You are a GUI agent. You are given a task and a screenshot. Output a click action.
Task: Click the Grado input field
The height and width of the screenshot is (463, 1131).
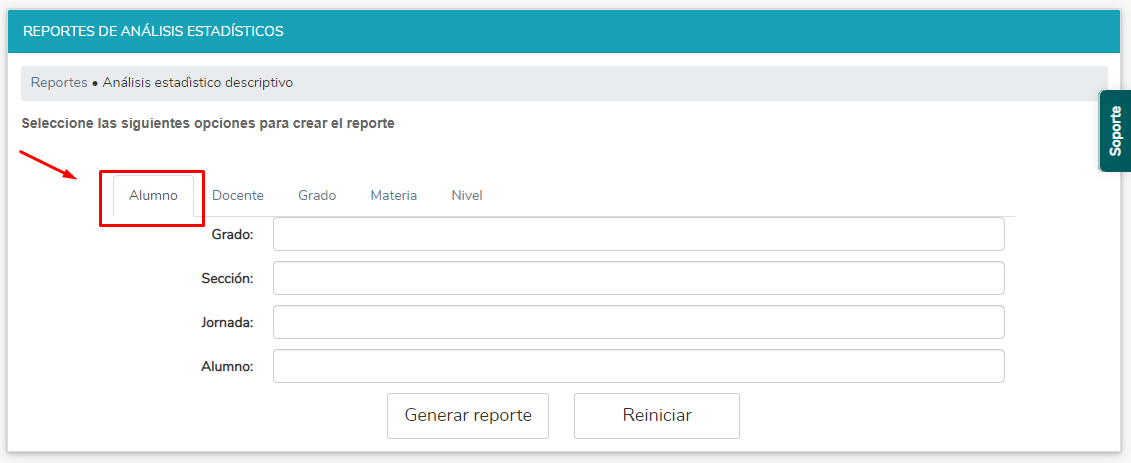pos(638,234)
